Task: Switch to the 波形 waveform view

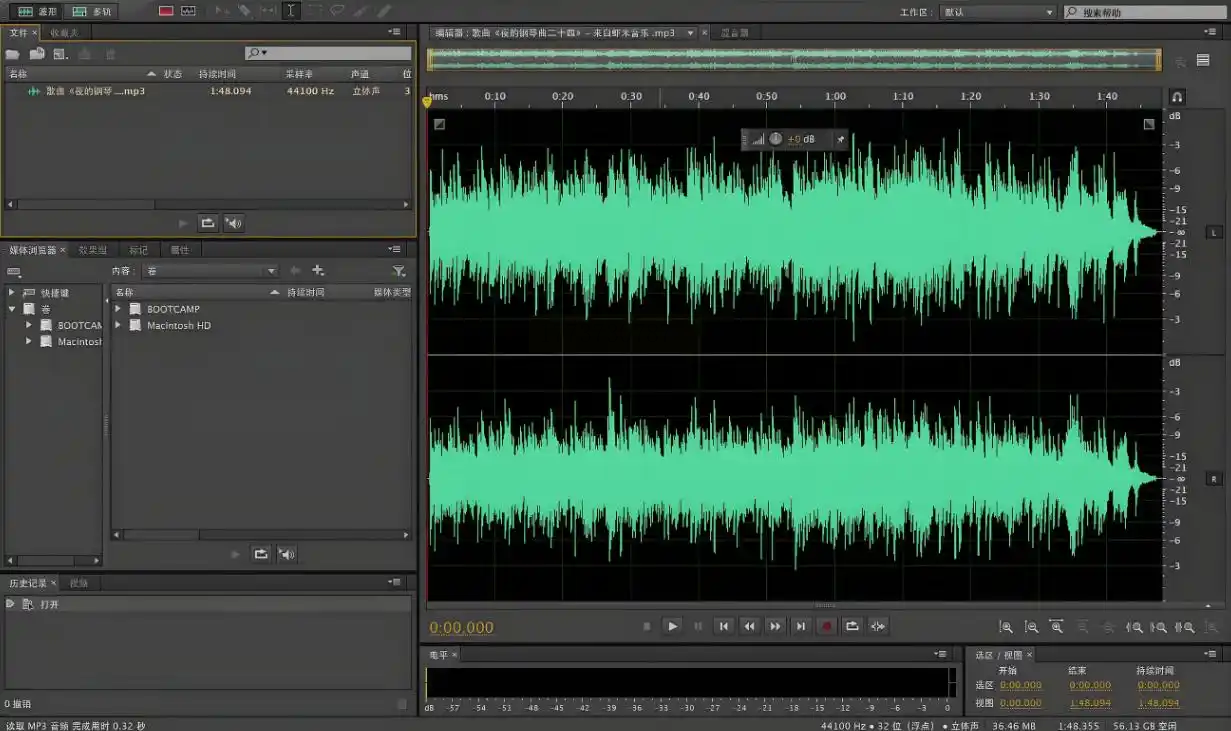Action: point(38,12)
